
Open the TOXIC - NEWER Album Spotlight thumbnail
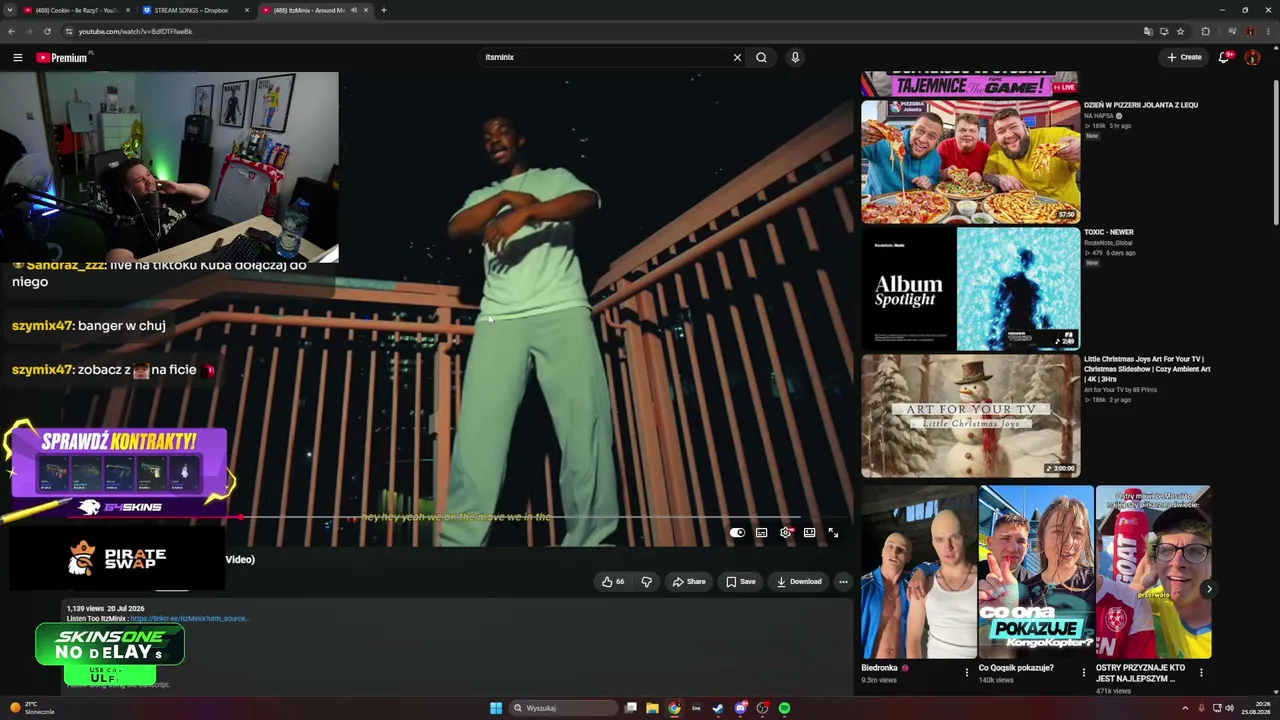pyautogui.click(x=970, y=289)
